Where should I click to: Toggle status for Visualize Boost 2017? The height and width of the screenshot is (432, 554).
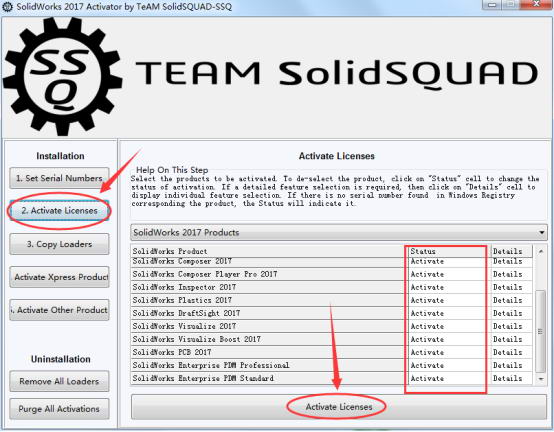coord(449,340)
